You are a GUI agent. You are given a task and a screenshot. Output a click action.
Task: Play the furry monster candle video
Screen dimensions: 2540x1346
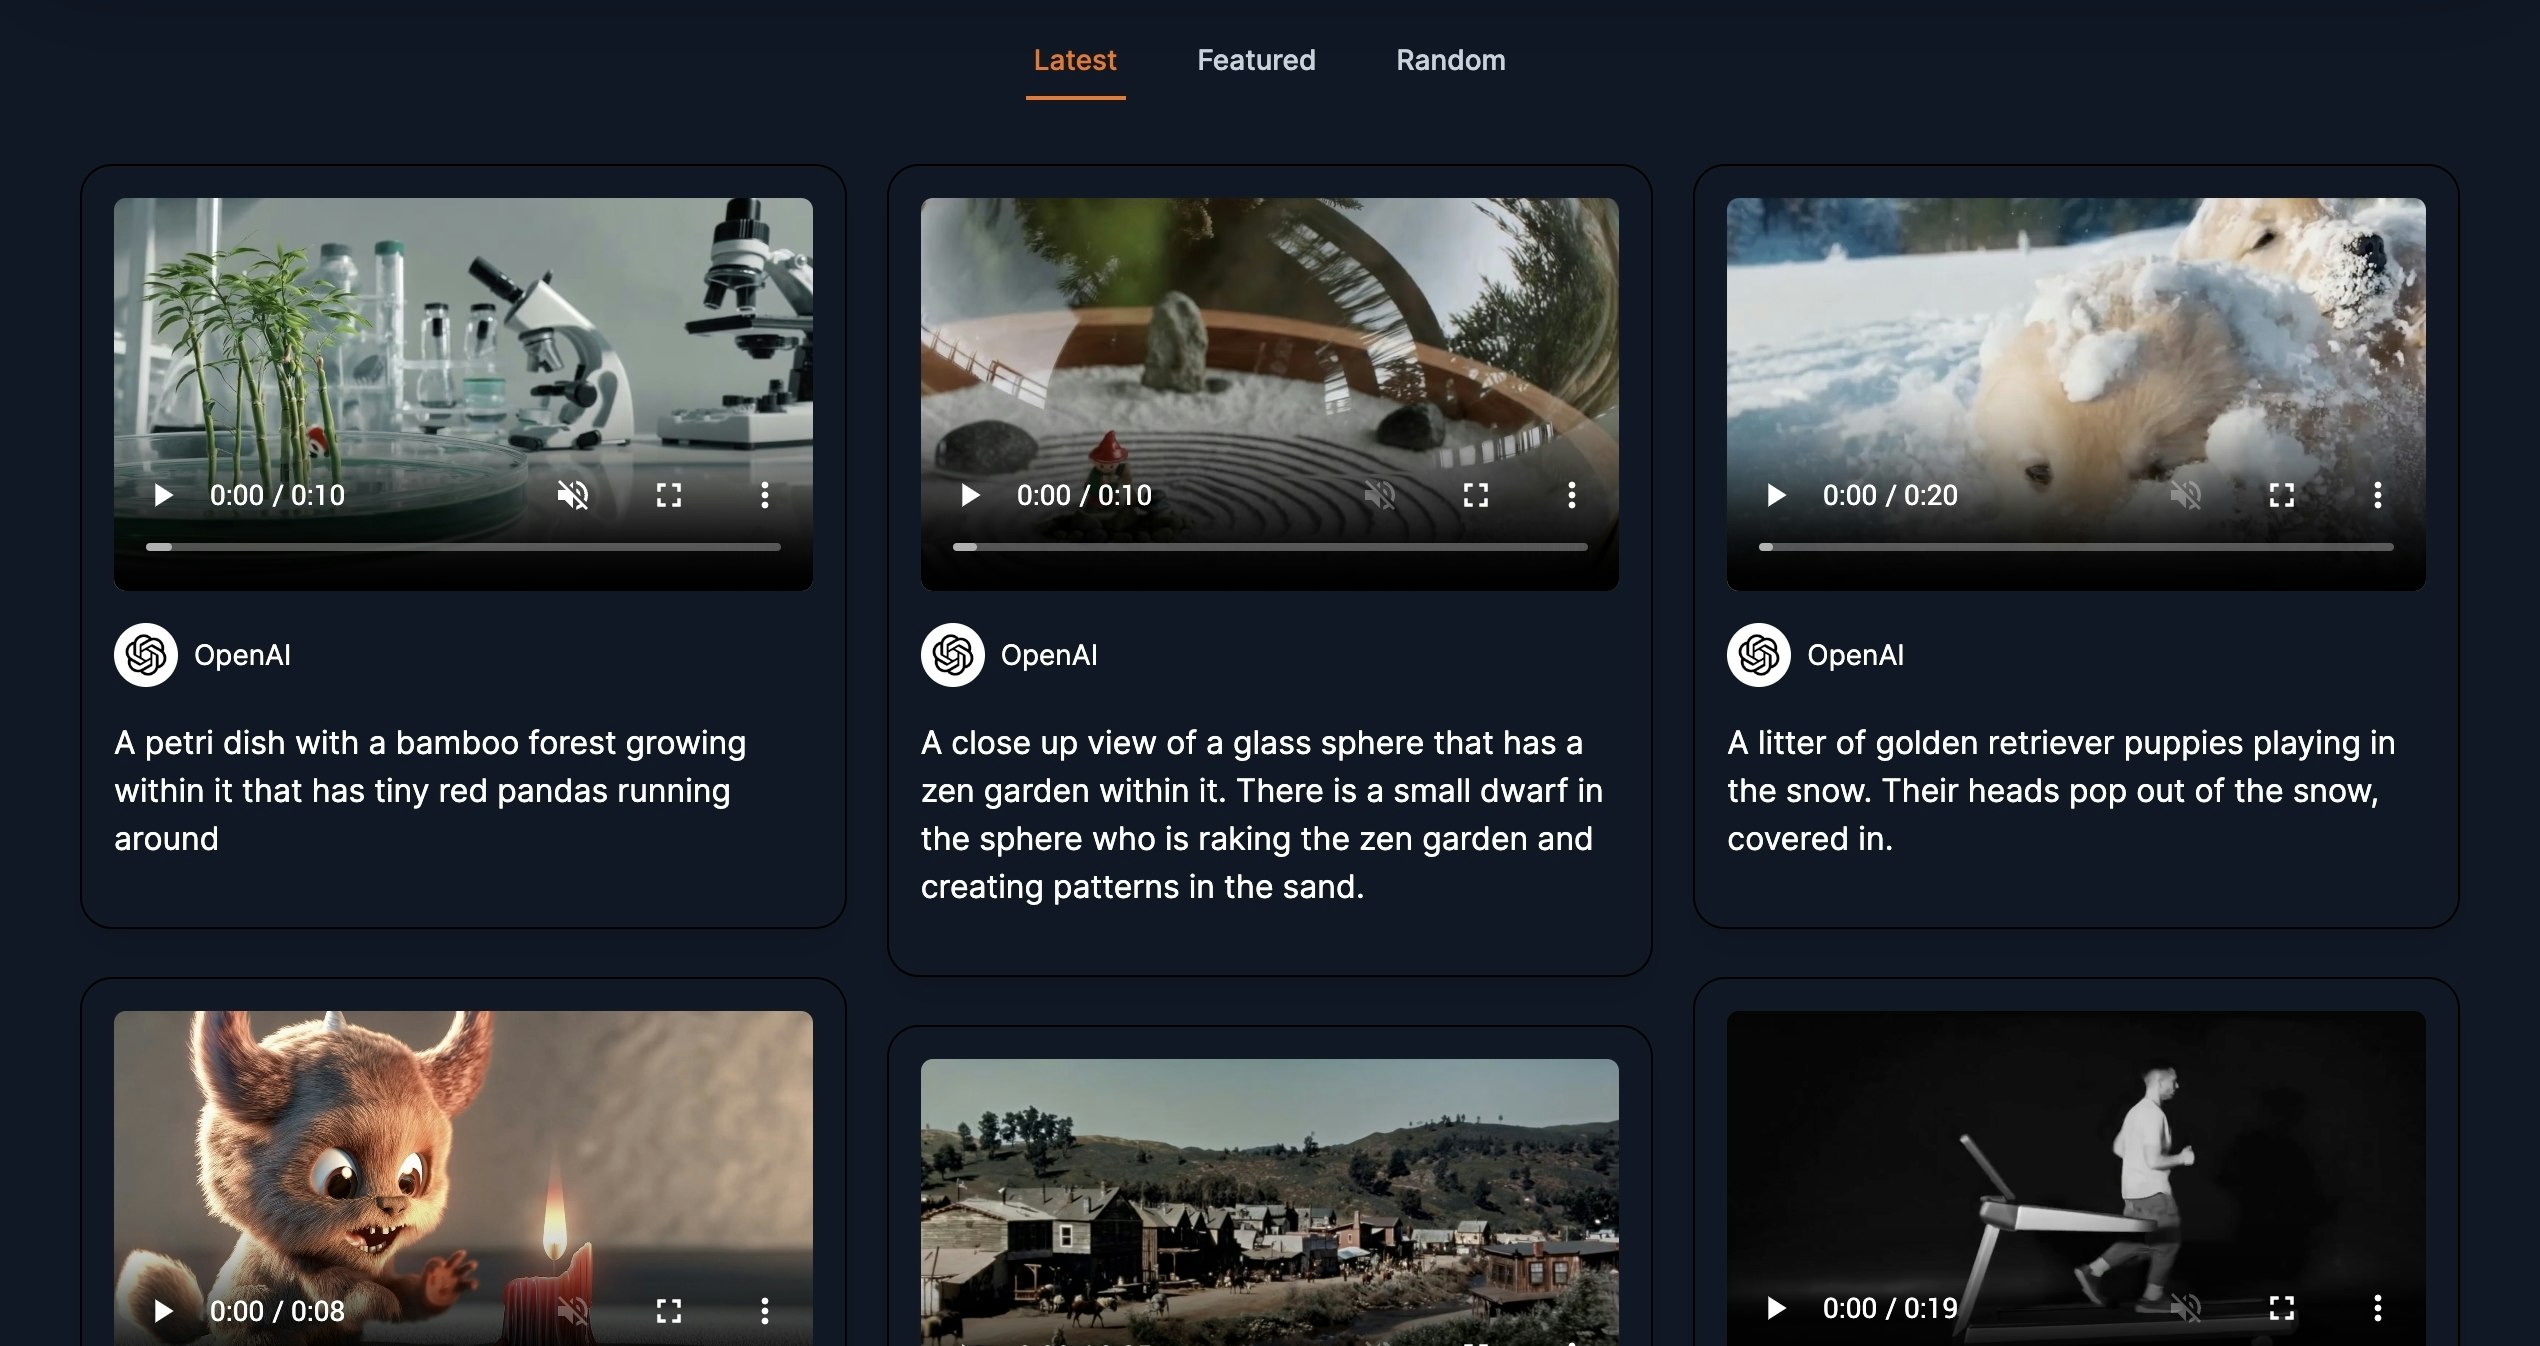(x=164, y=1311)
